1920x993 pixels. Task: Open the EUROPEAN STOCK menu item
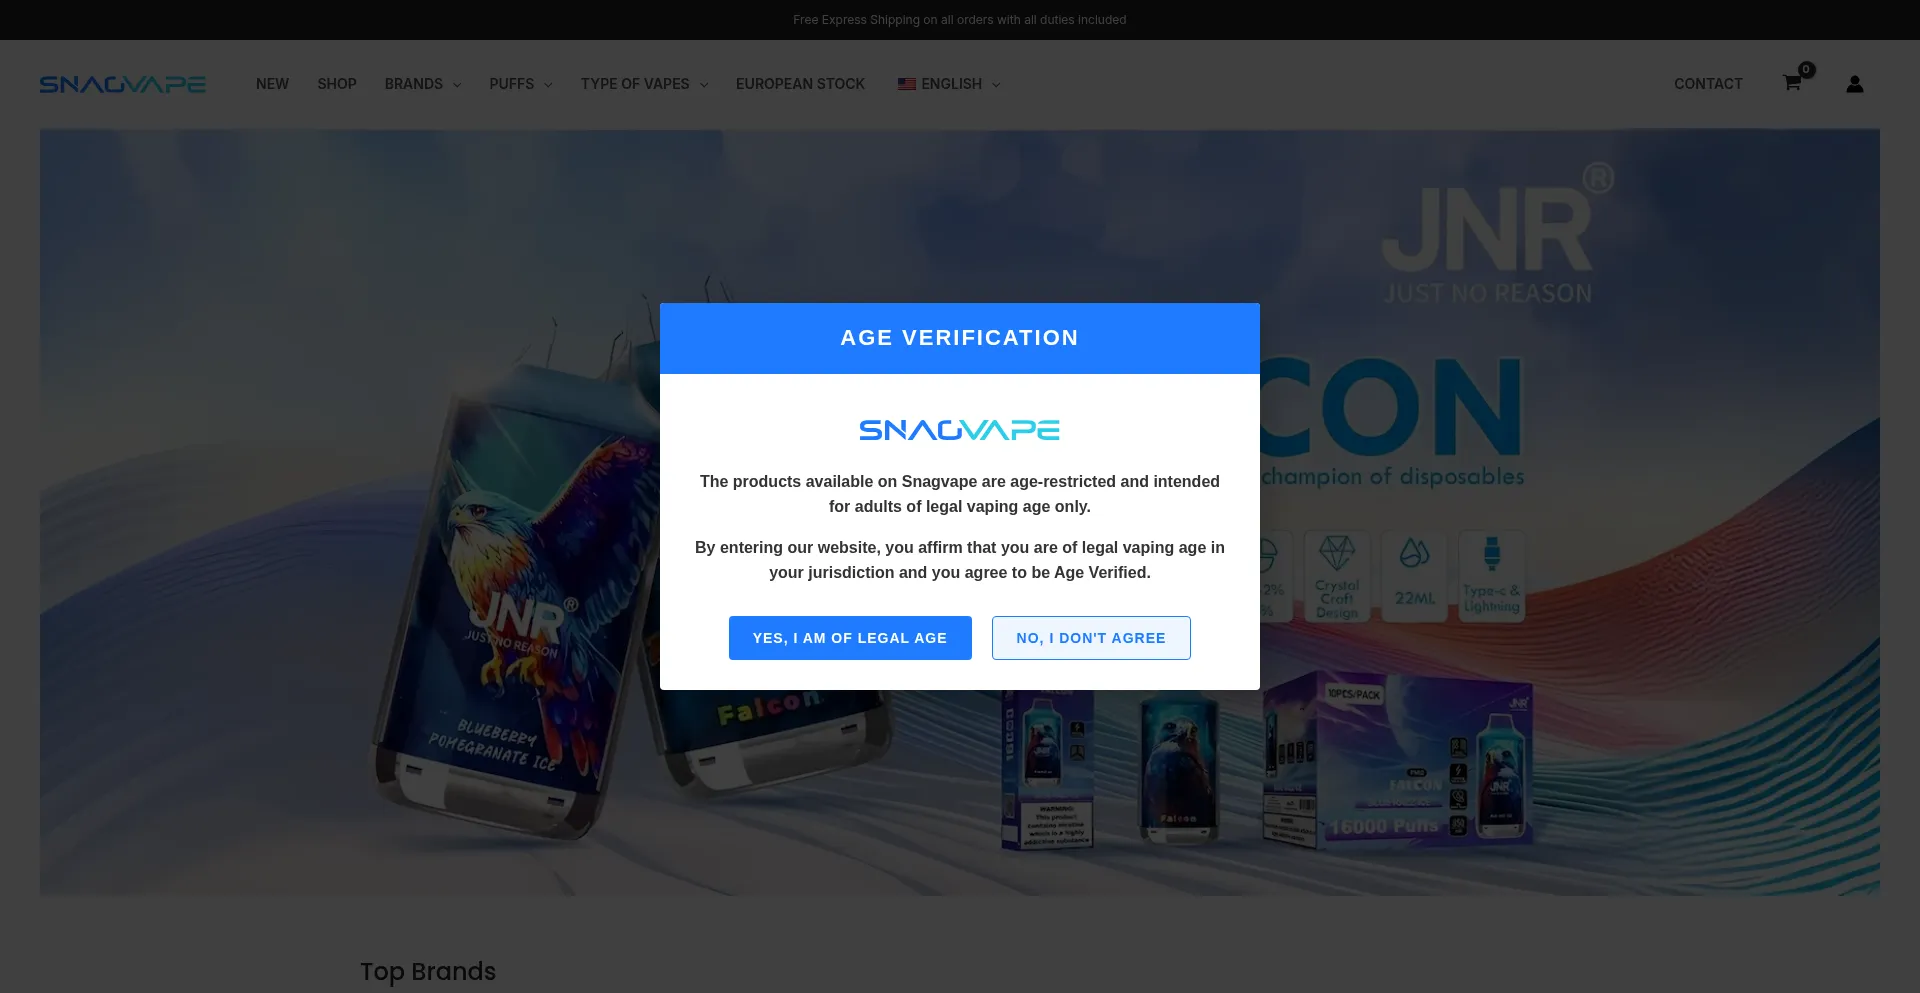[x=800, y=84]
